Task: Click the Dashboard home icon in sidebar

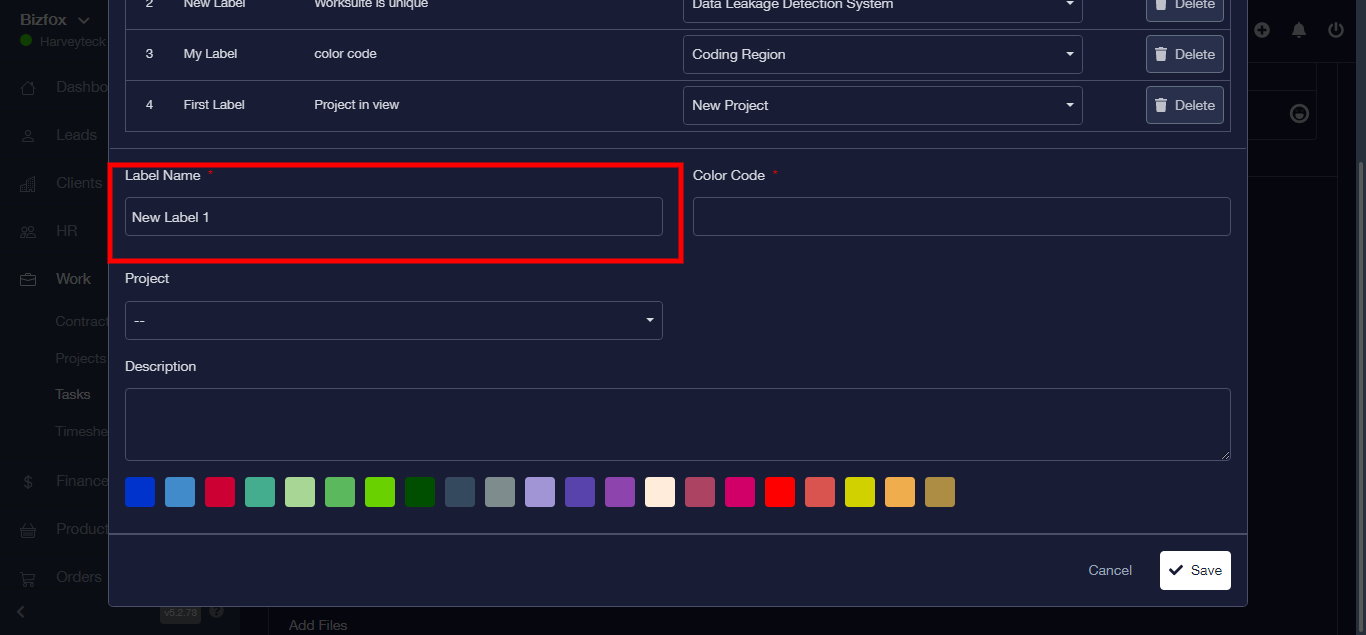Action: (29, 88)
